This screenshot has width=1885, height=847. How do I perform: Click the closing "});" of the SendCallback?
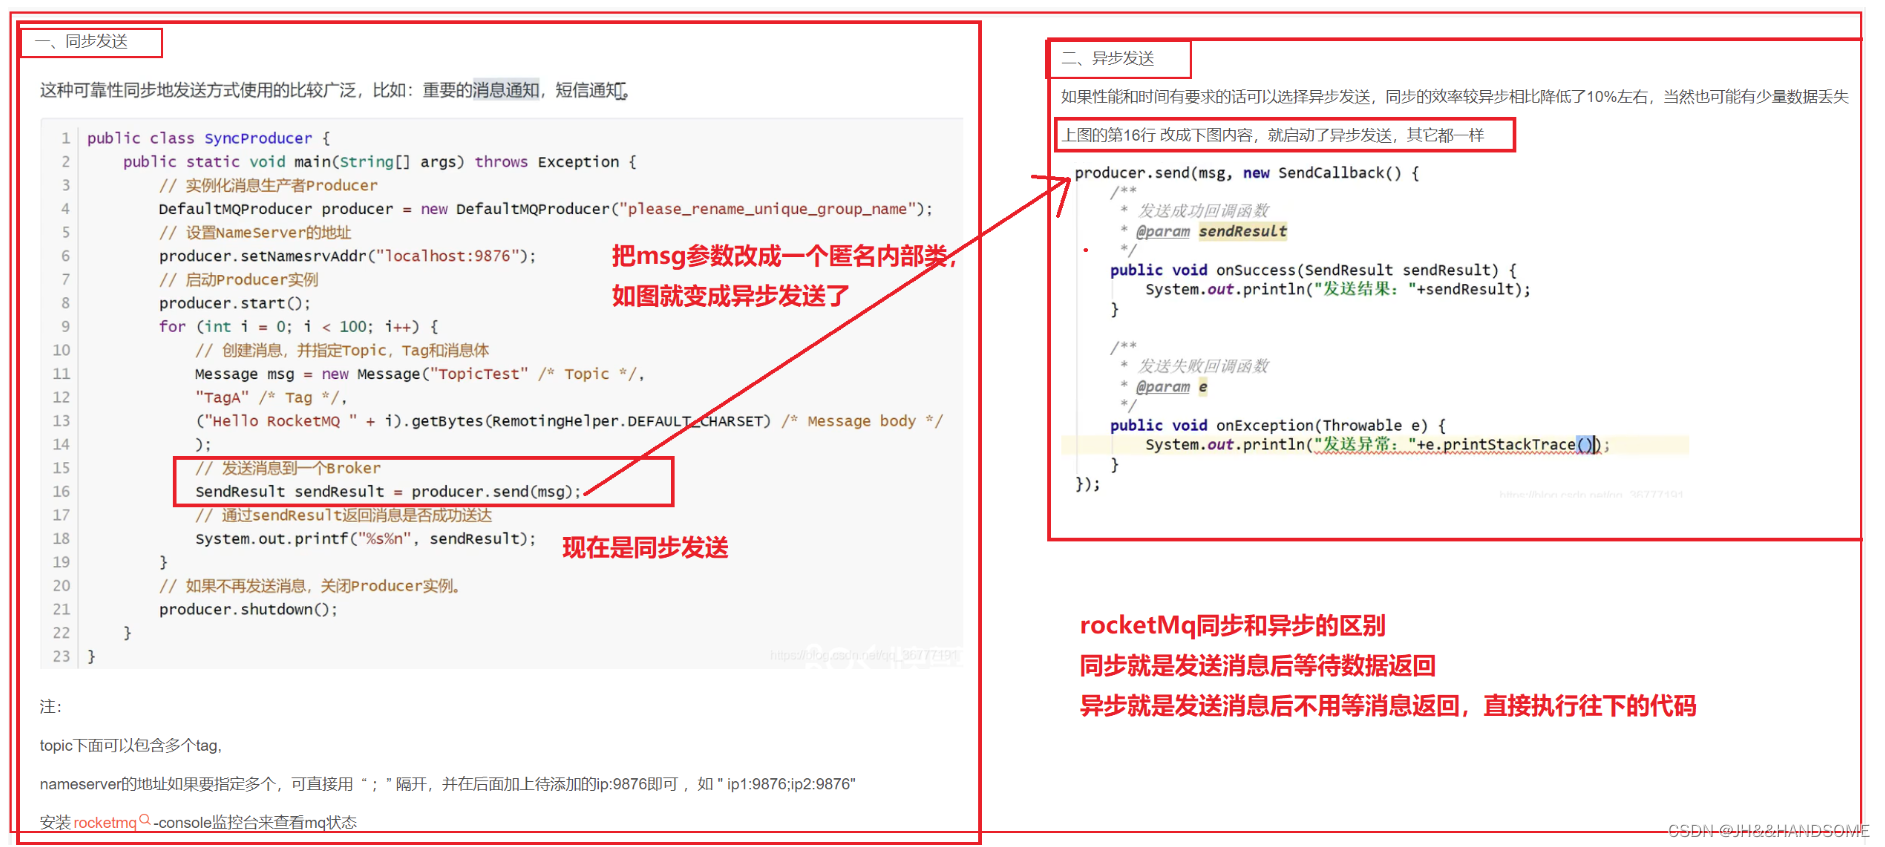tap(1087, 484)
